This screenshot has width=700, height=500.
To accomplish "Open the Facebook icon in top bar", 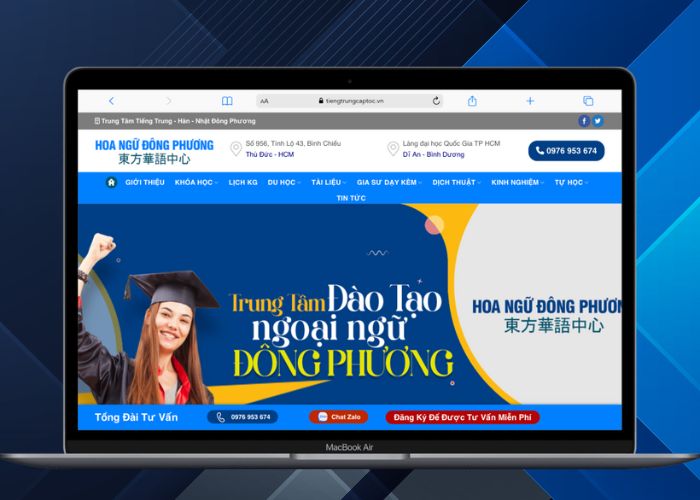I will coord(584,121).
